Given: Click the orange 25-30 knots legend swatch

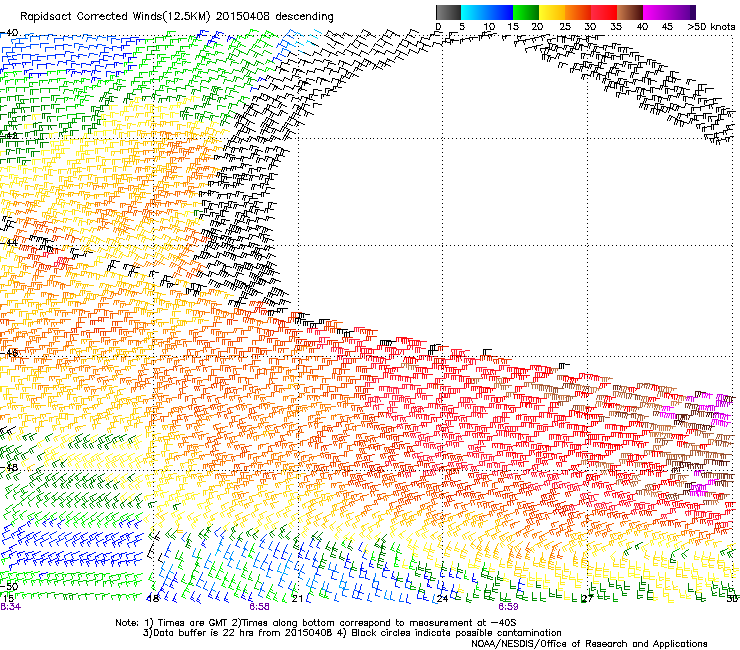Looking at the screenshot, I should [x=578, y=12].
